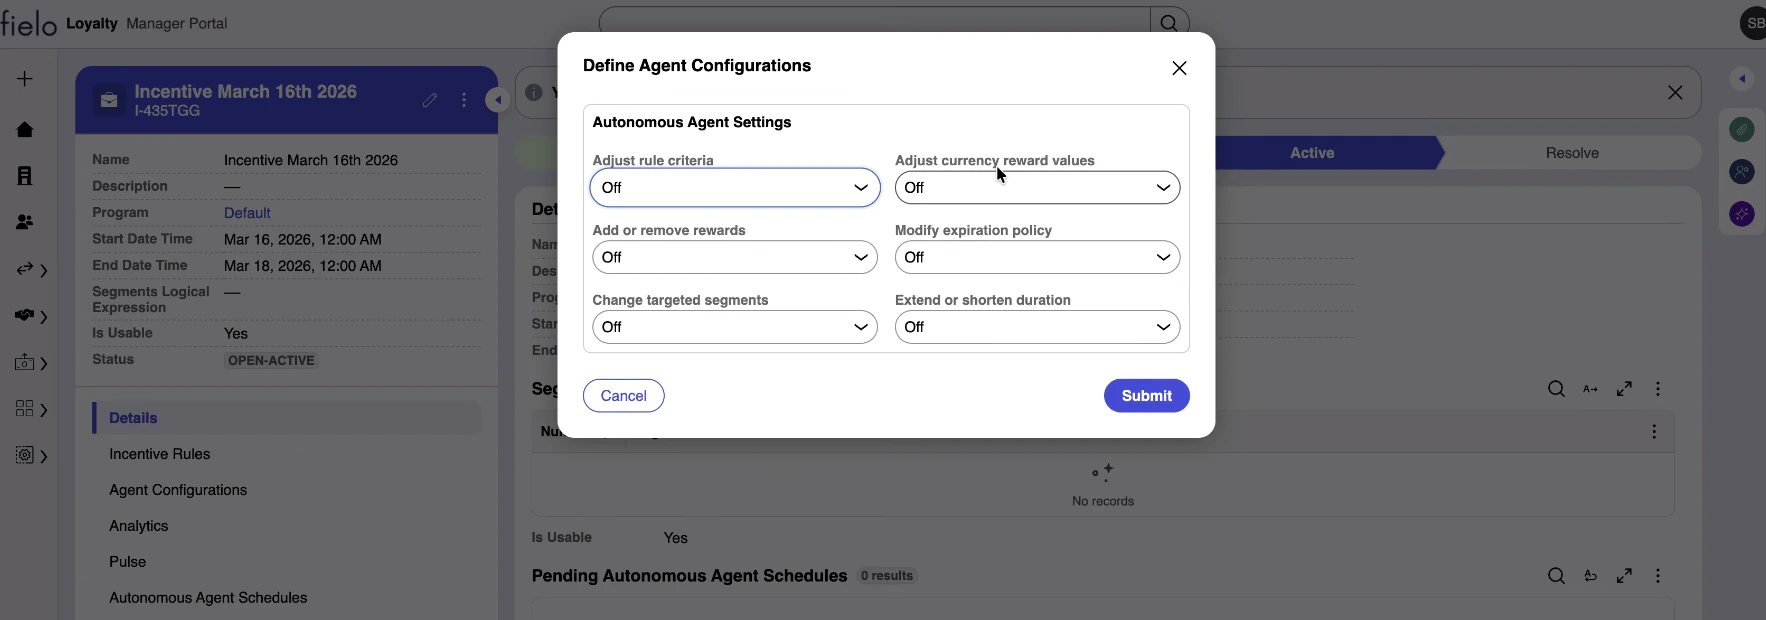
Task: Open the Change targeted segments dropdown
Action: (735, 327)
